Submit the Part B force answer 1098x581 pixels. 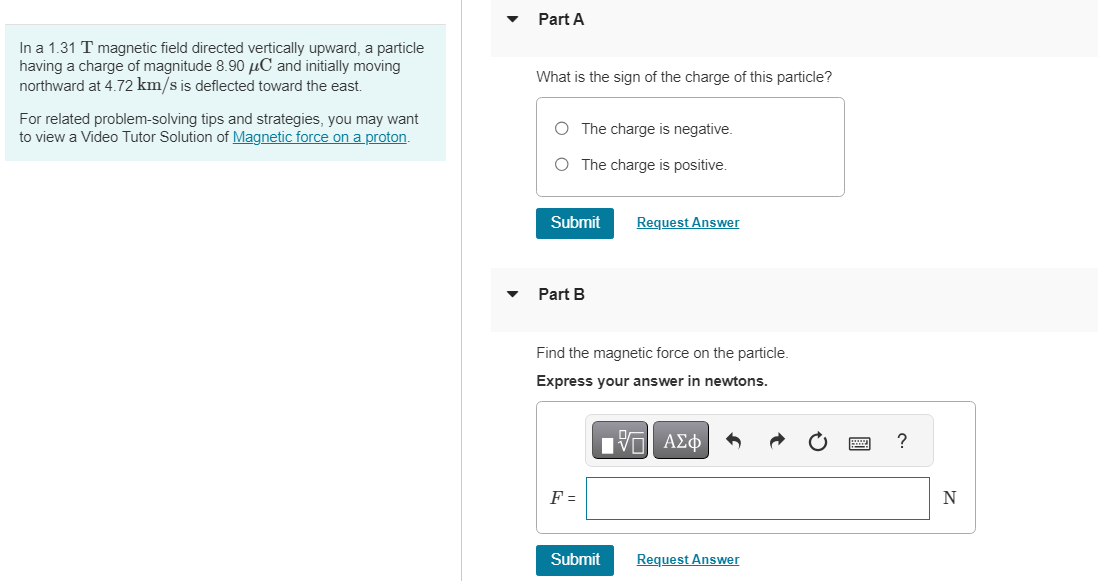tap(575, 559)
